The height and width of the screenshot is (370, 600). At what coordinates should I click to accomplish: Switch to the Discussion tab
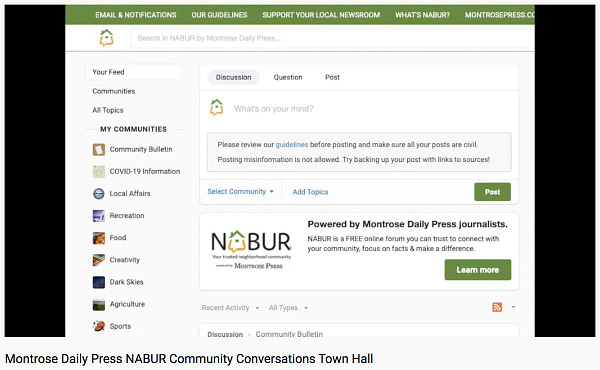(233, 77)
